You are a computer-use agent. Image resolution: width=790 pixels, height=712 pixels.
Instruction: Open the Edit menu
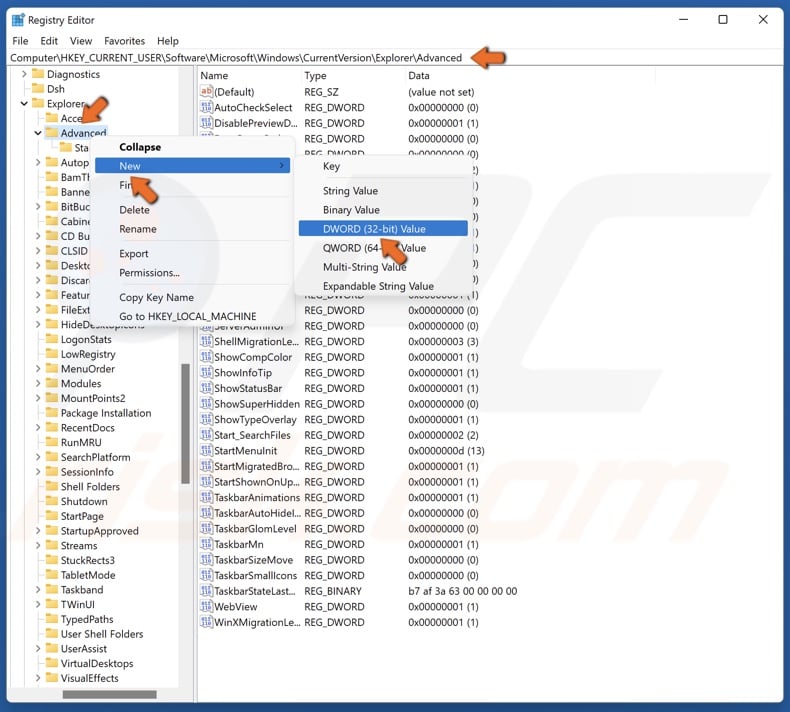pyautogui.click(x=49, y=41)
